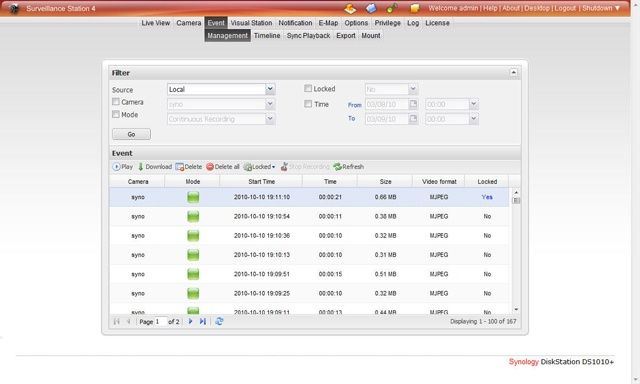
Task: Go to first page arrow
Action: 116,322
